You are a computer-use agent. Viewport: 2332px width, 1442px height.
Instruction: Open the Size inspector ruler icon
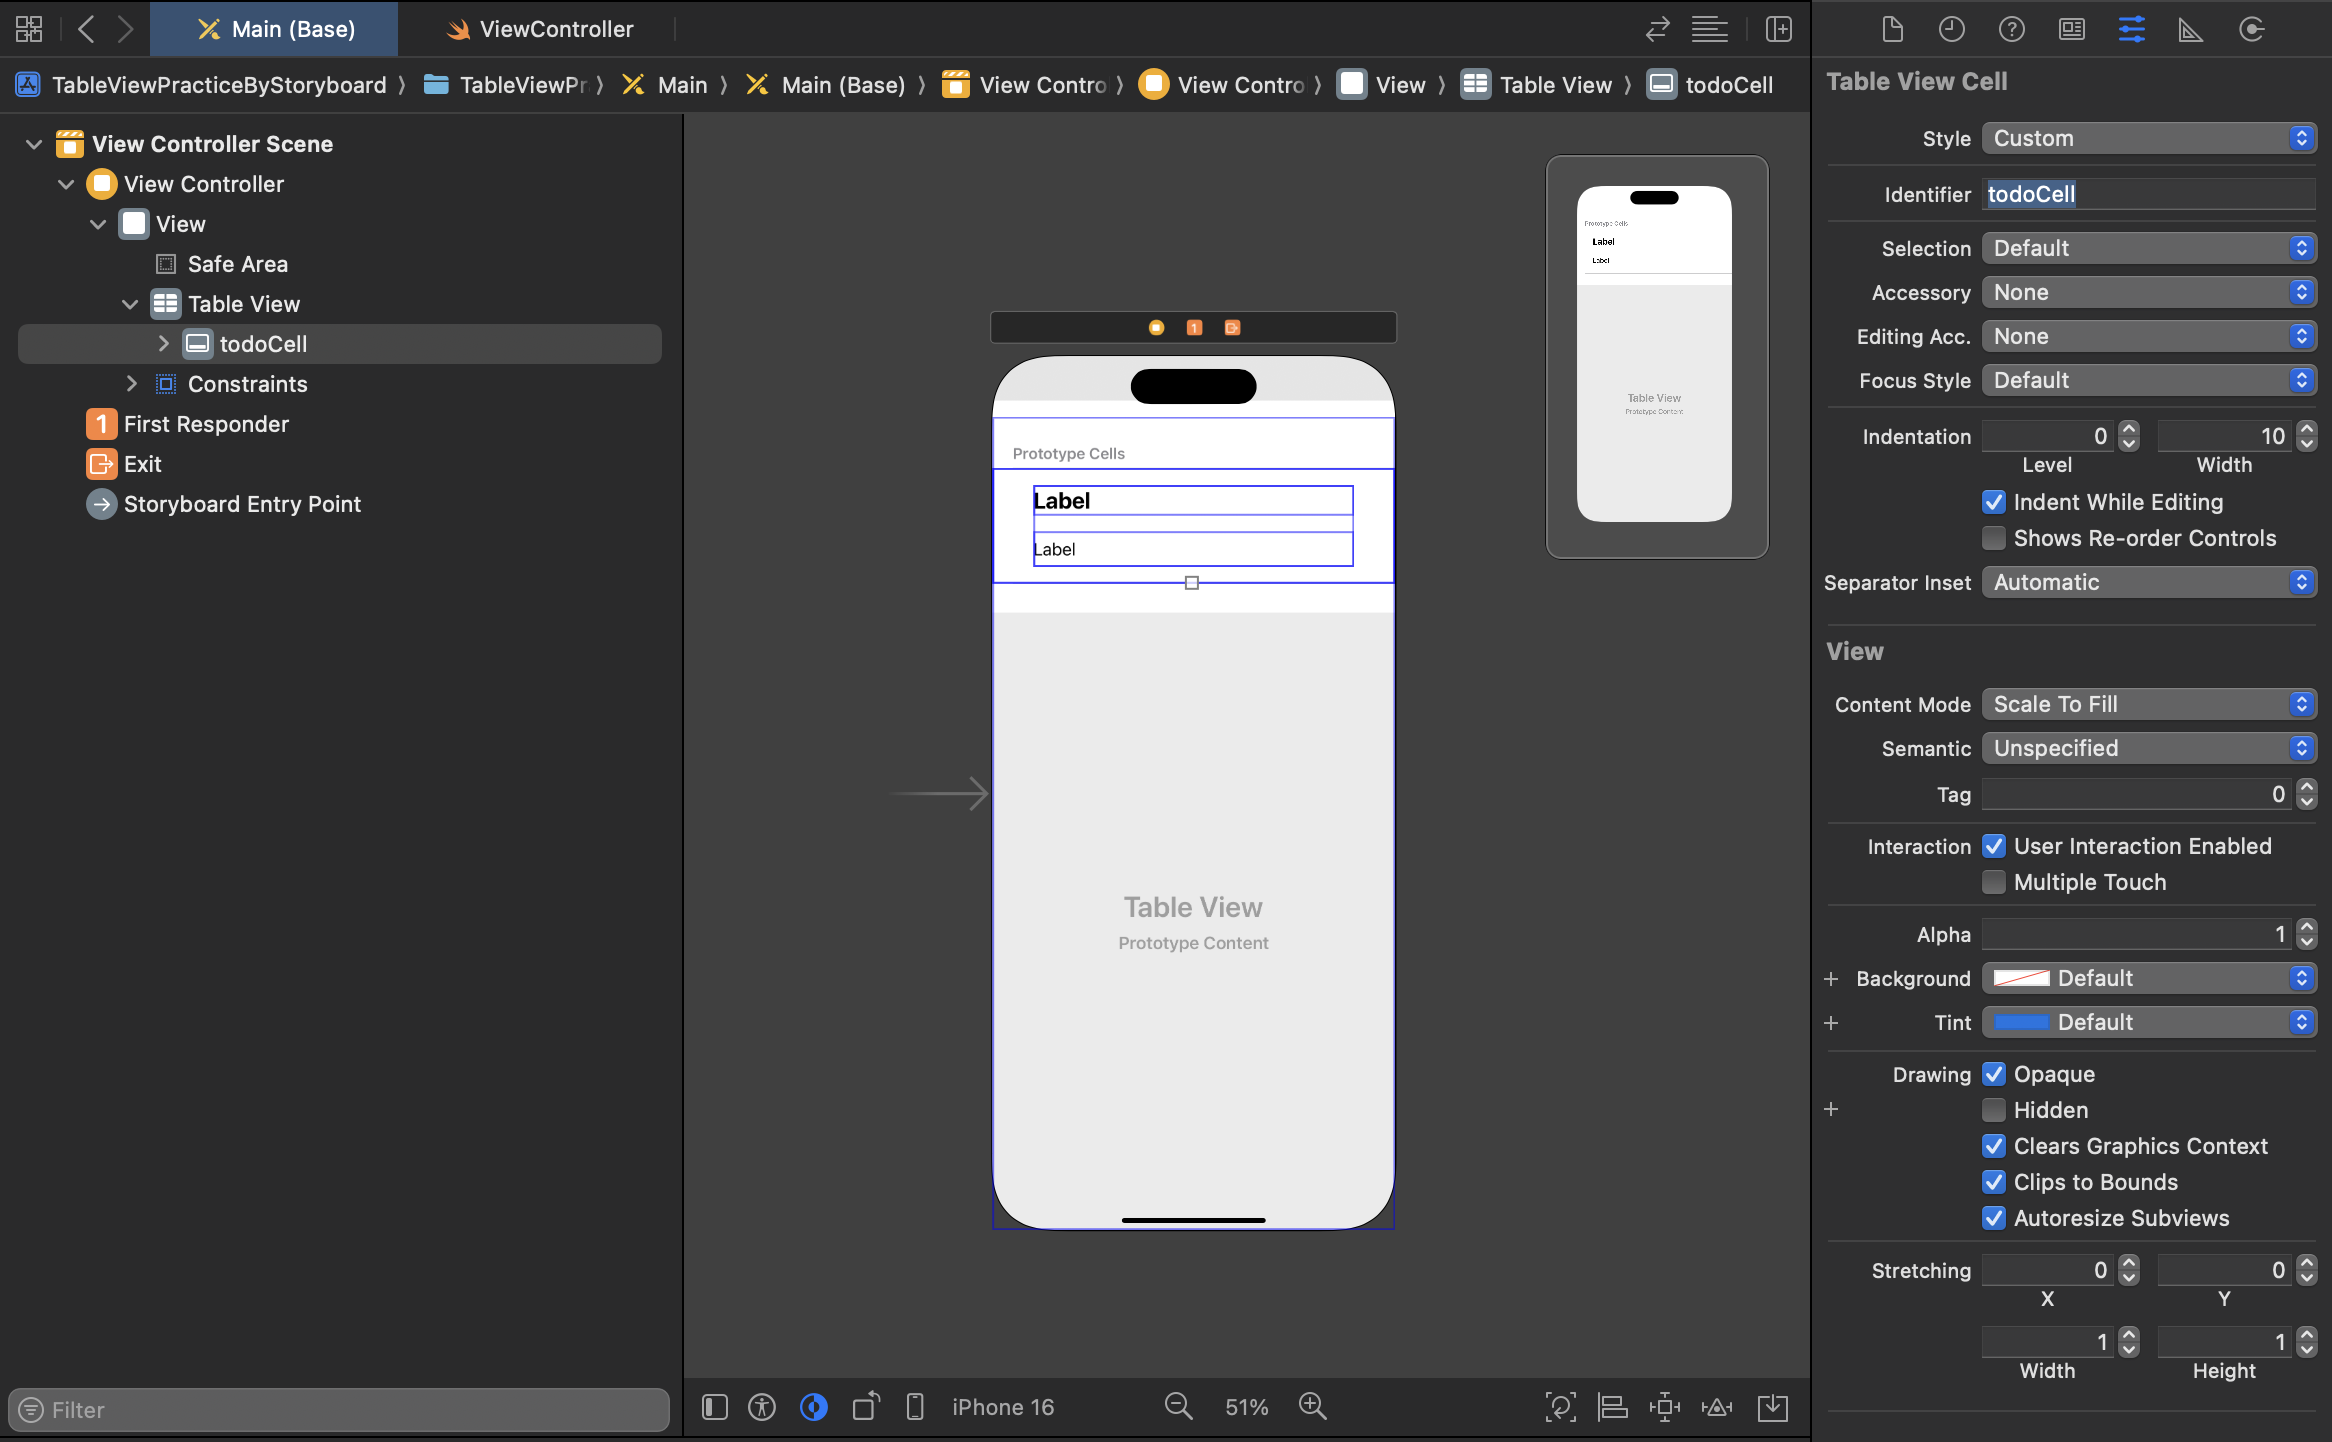(2190, 29)
